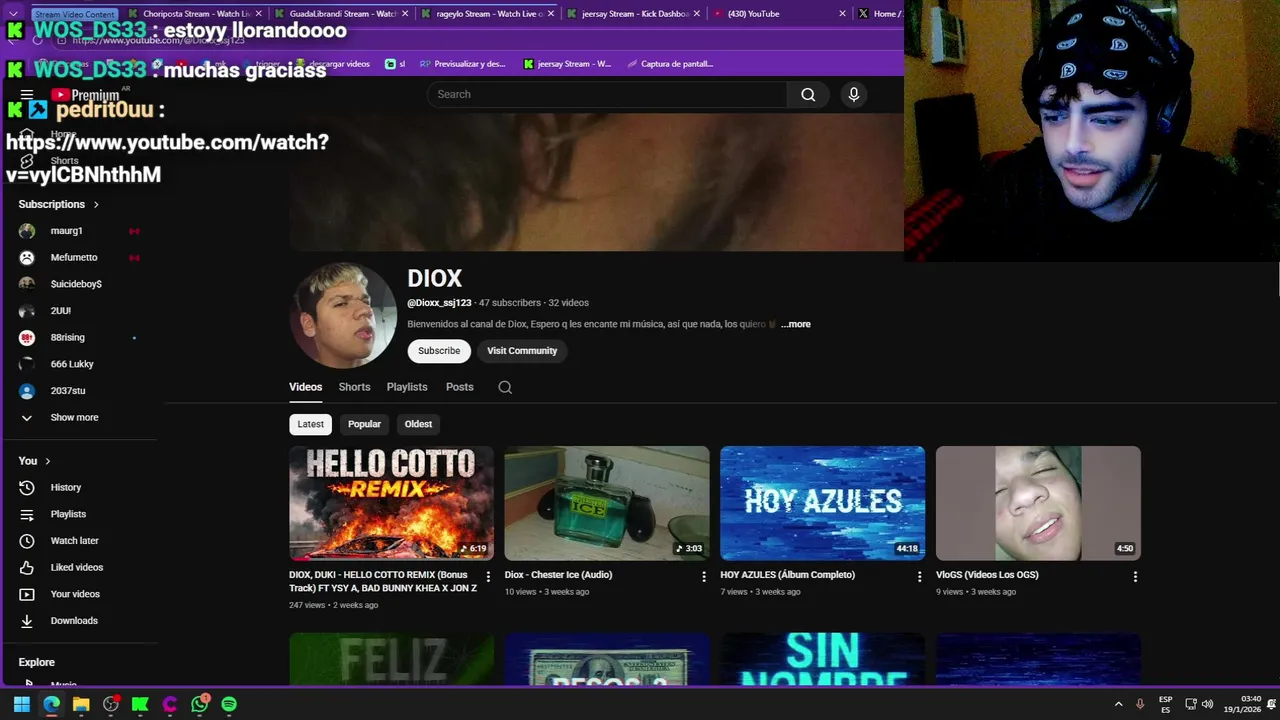Search within the DIOX channel

coord(505,387)
